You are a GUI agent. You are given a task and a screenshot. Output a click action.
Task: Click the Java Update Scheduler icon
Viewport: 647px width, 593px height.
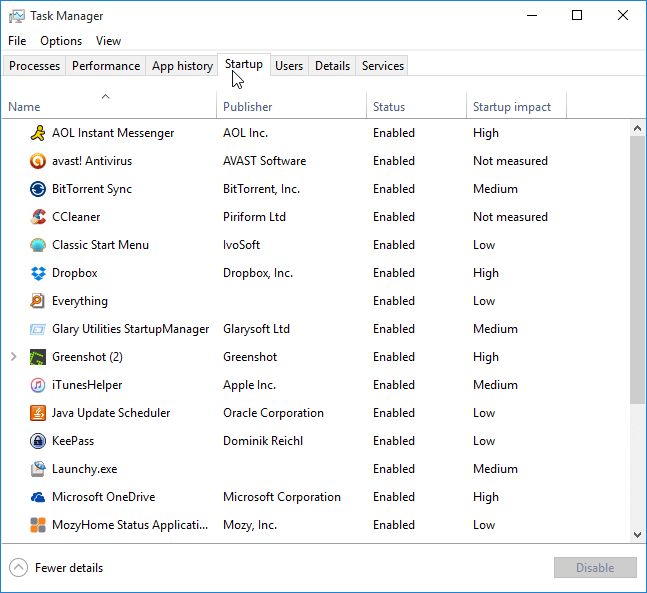tap(38, 413)
